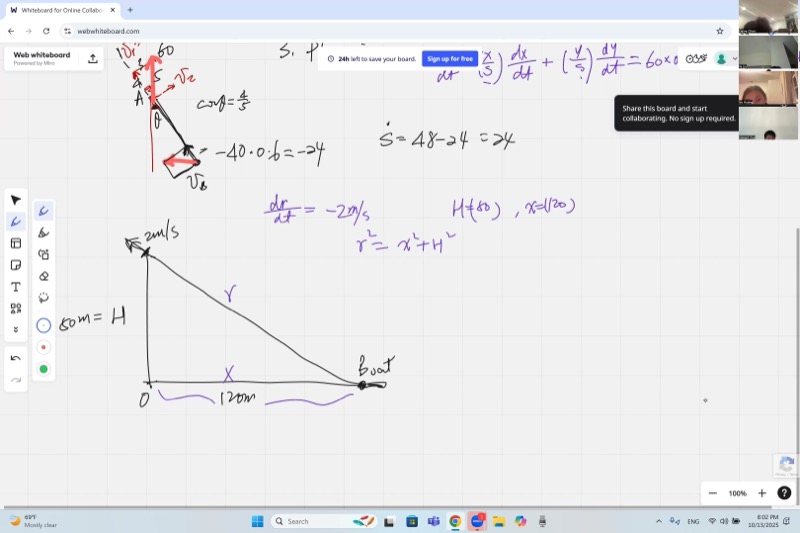This screenshot has height=533, width=800.
Task: Zoom out using the minus button
Action: [713, 493]
